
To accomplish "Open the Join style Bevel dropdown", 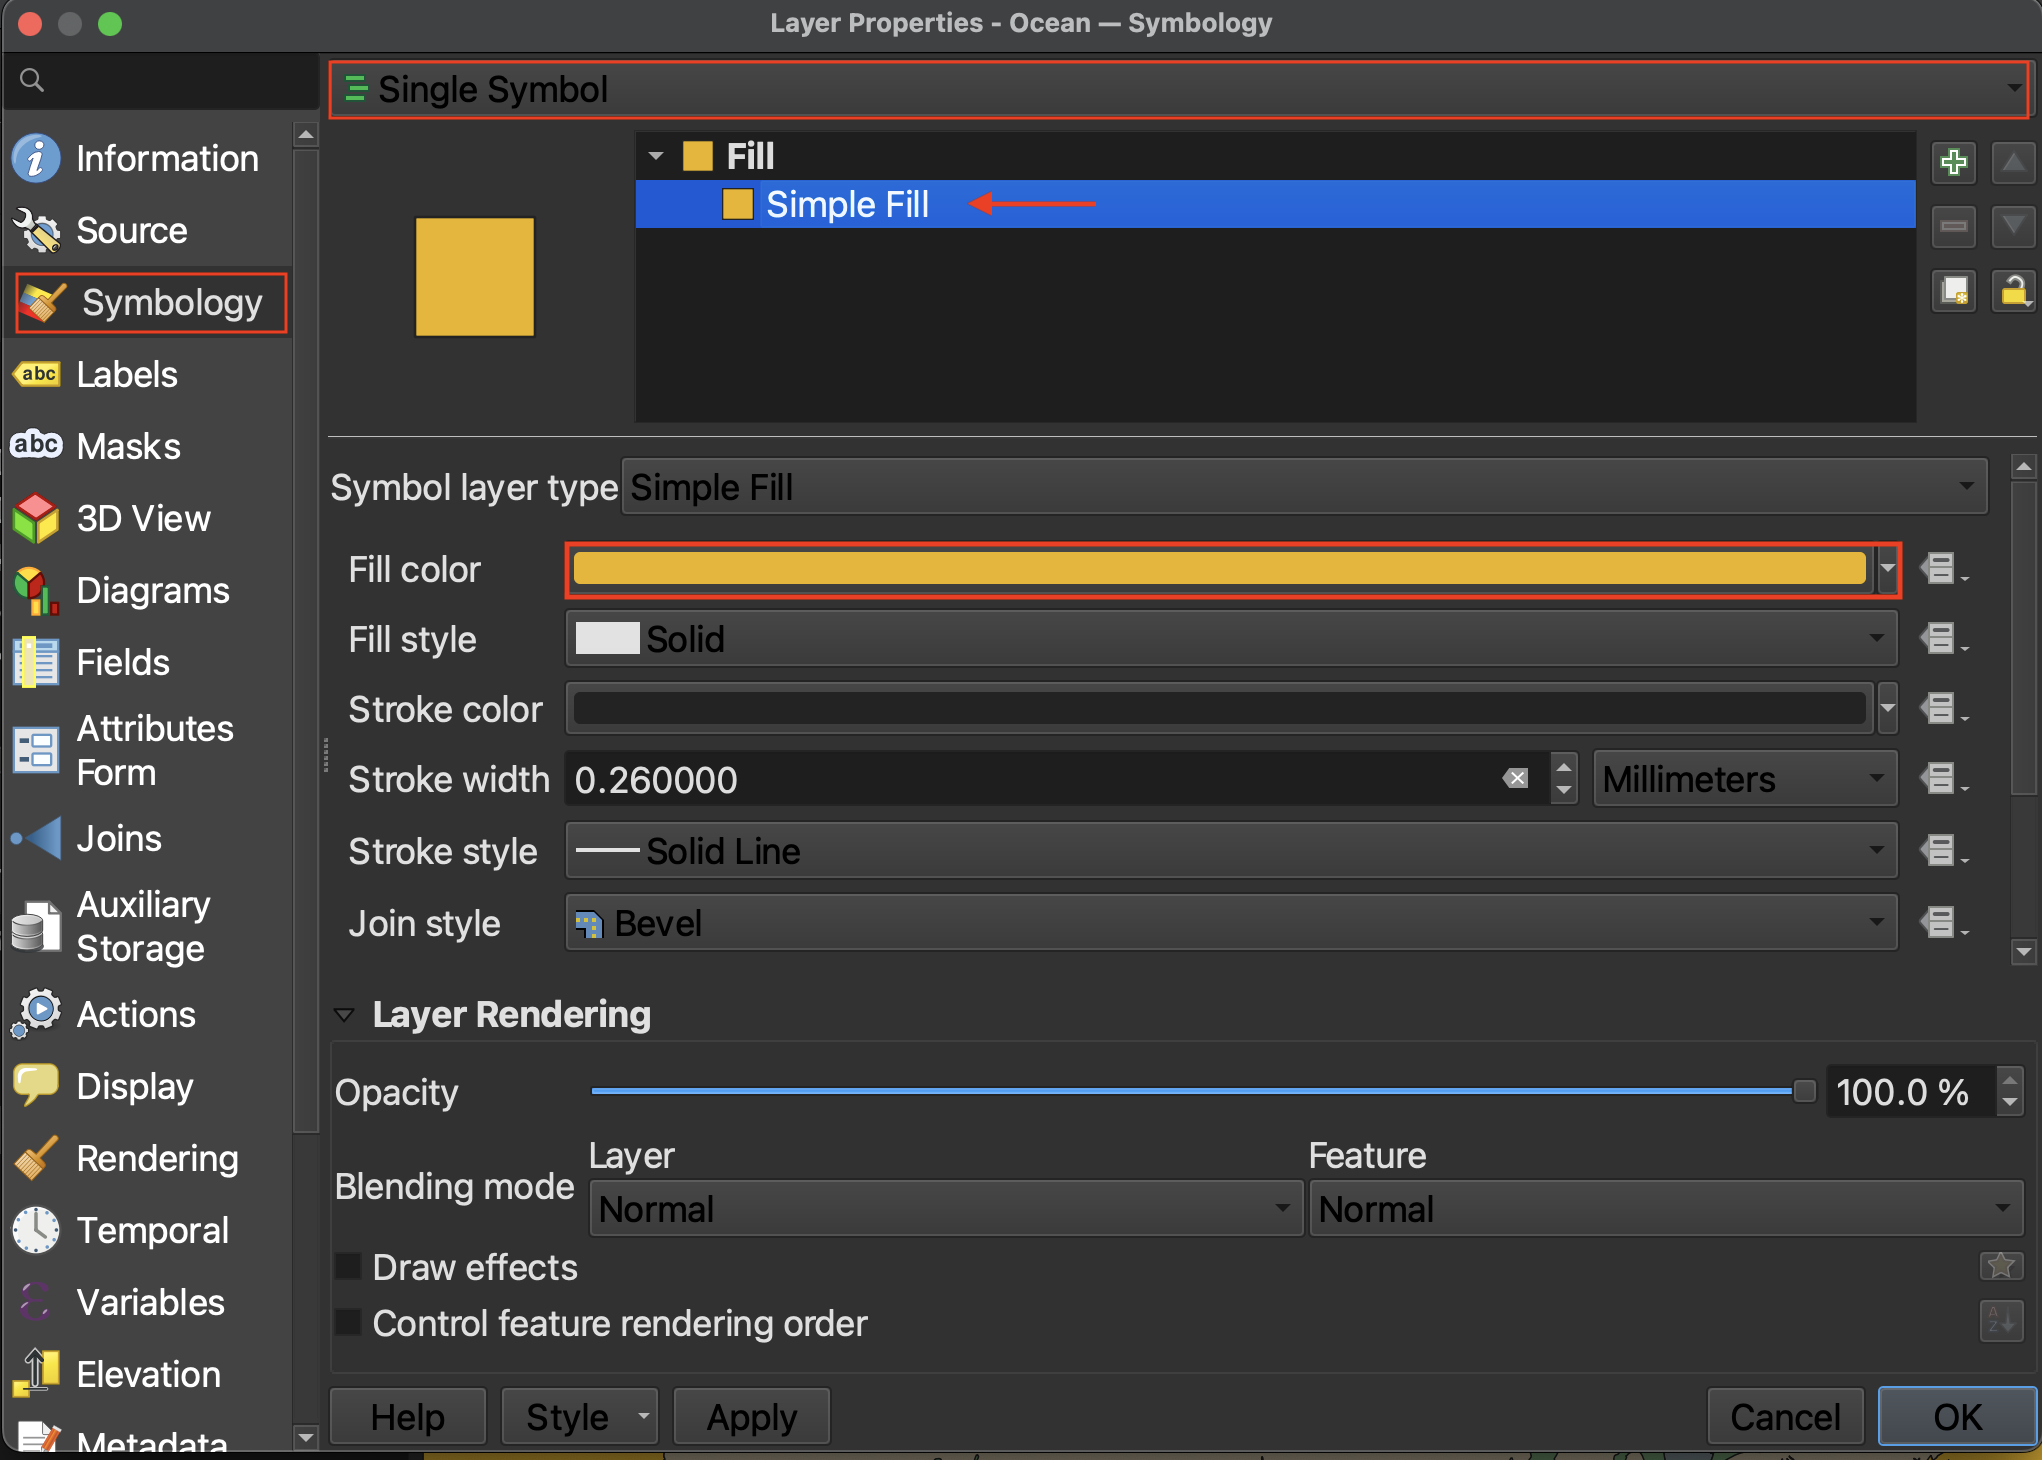I will [x=1230, y=923].
